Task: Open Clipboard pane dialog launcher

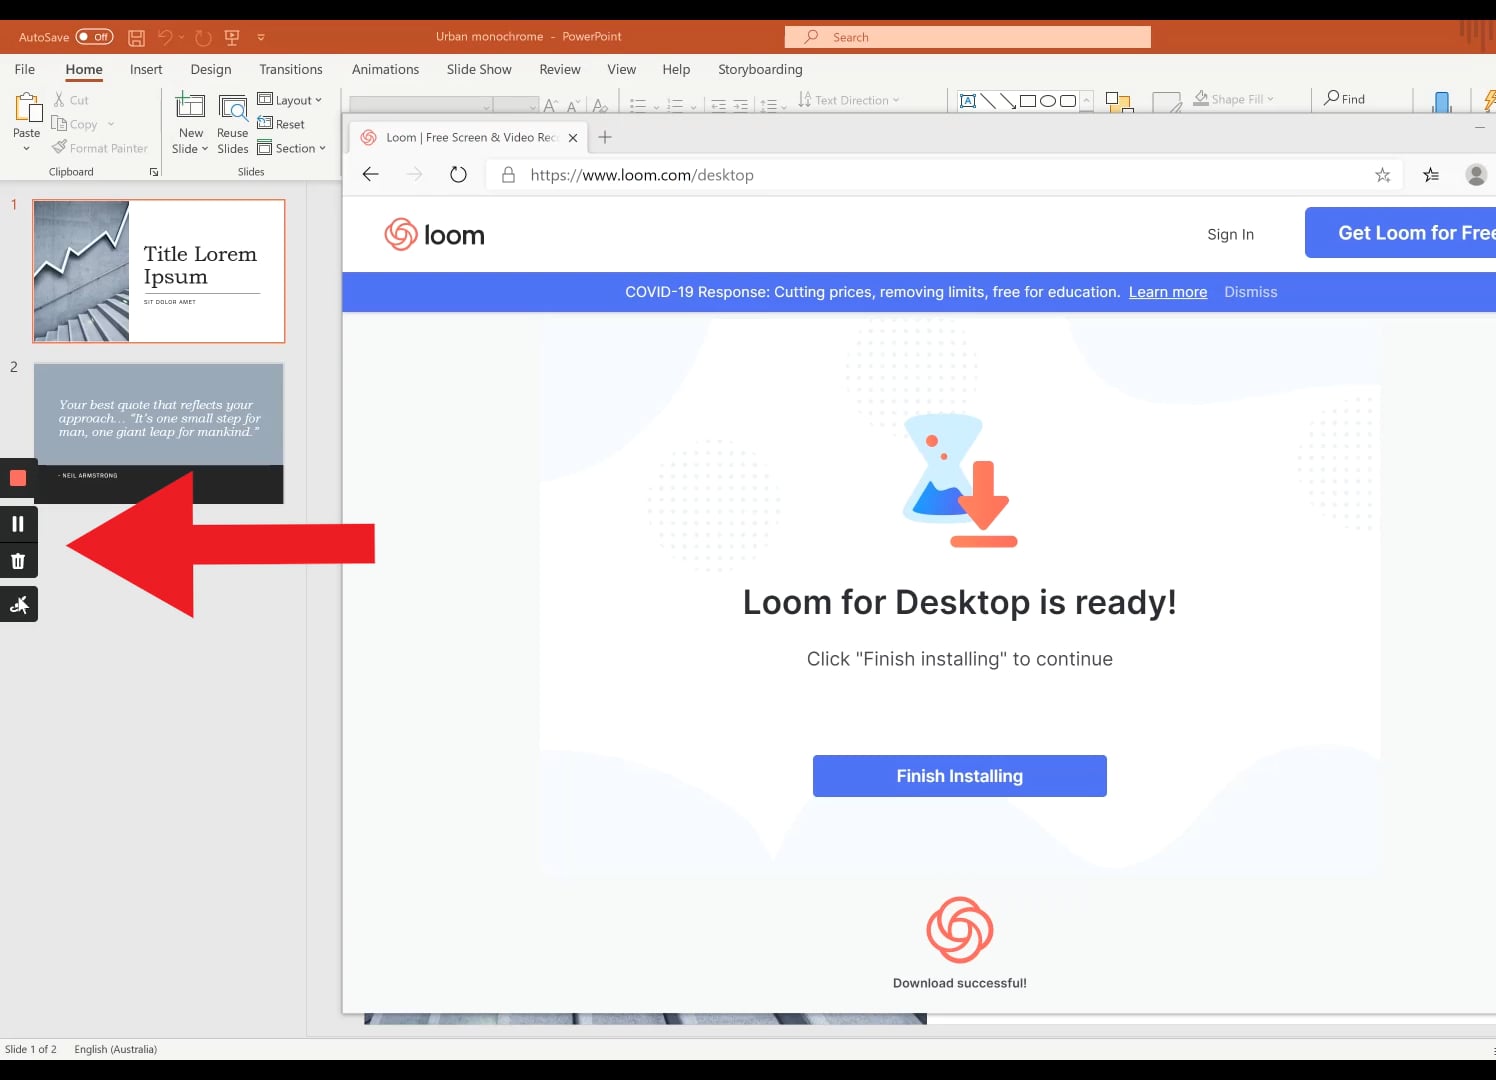Action: click(x=154, y=172)
